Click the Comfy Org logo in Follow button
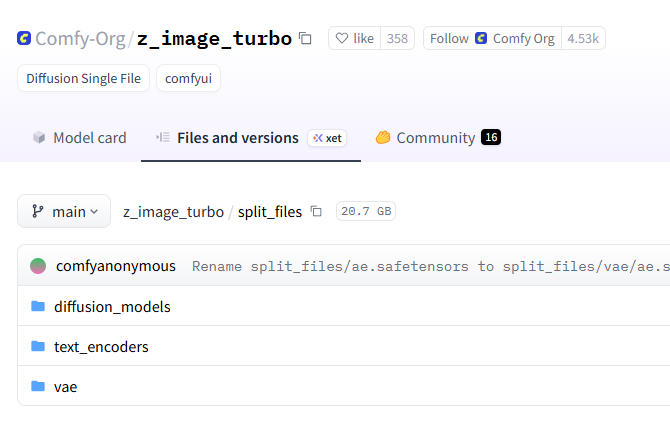Screen dimensions: 670x422 [481, 38]
